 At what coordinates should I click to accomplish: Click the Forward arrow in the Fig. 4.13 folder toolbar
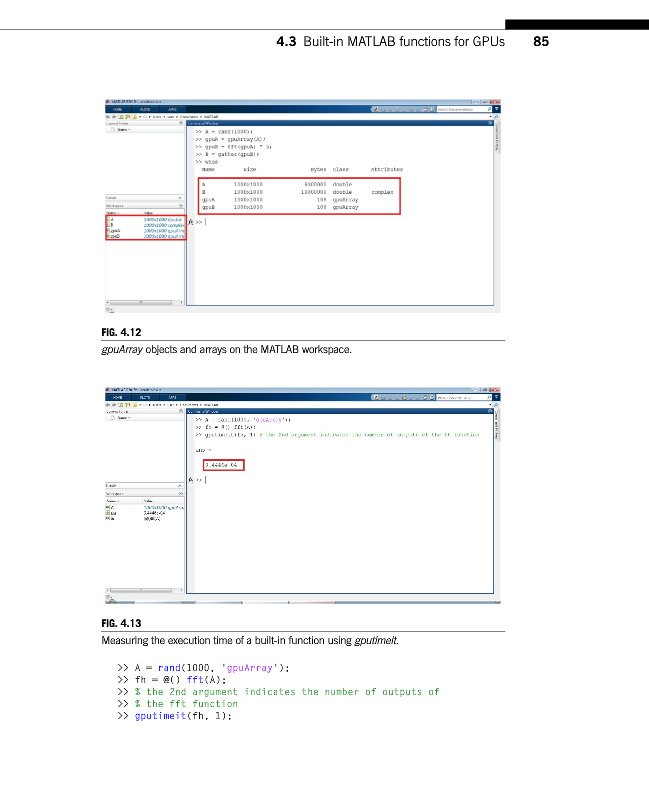coord(114,403)
